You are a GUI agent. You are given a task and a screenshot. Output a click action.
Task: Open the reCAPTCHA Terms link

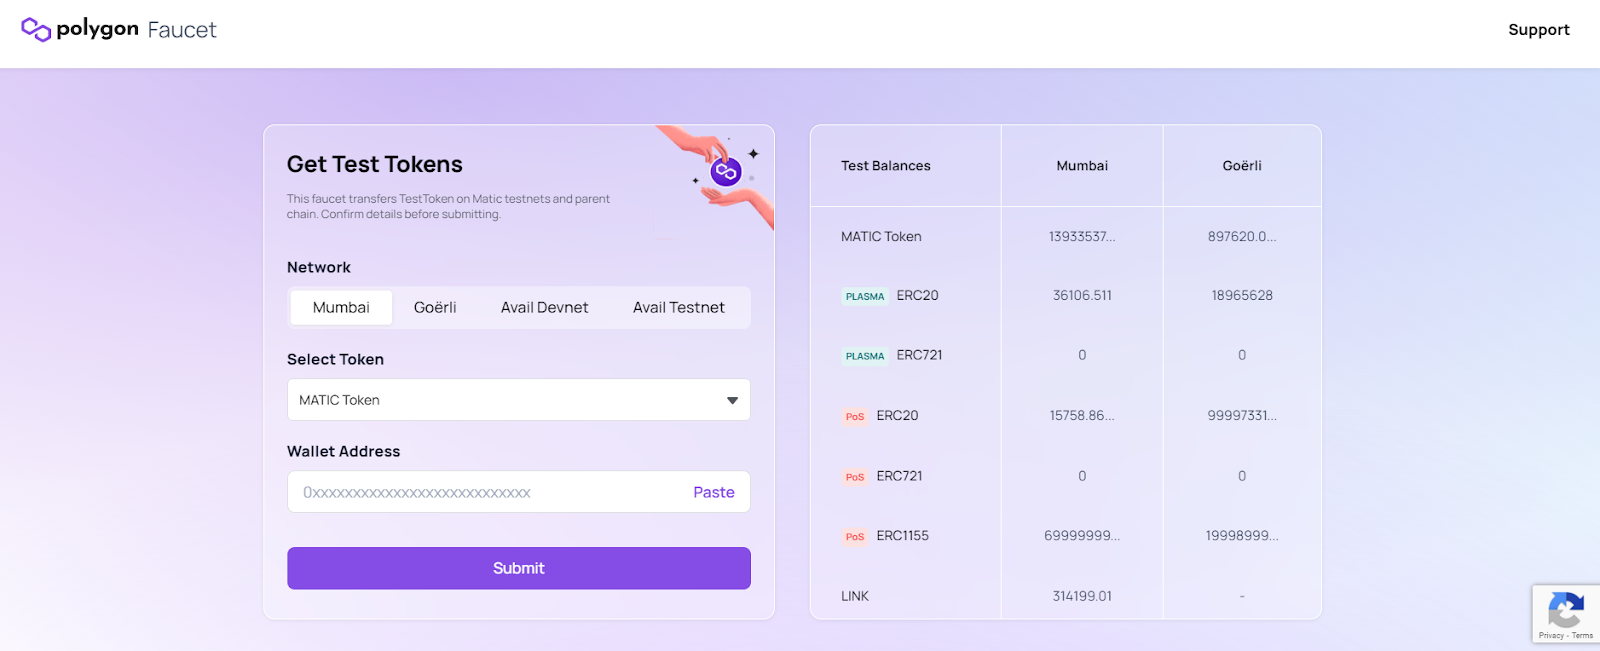click(1582, 635)
